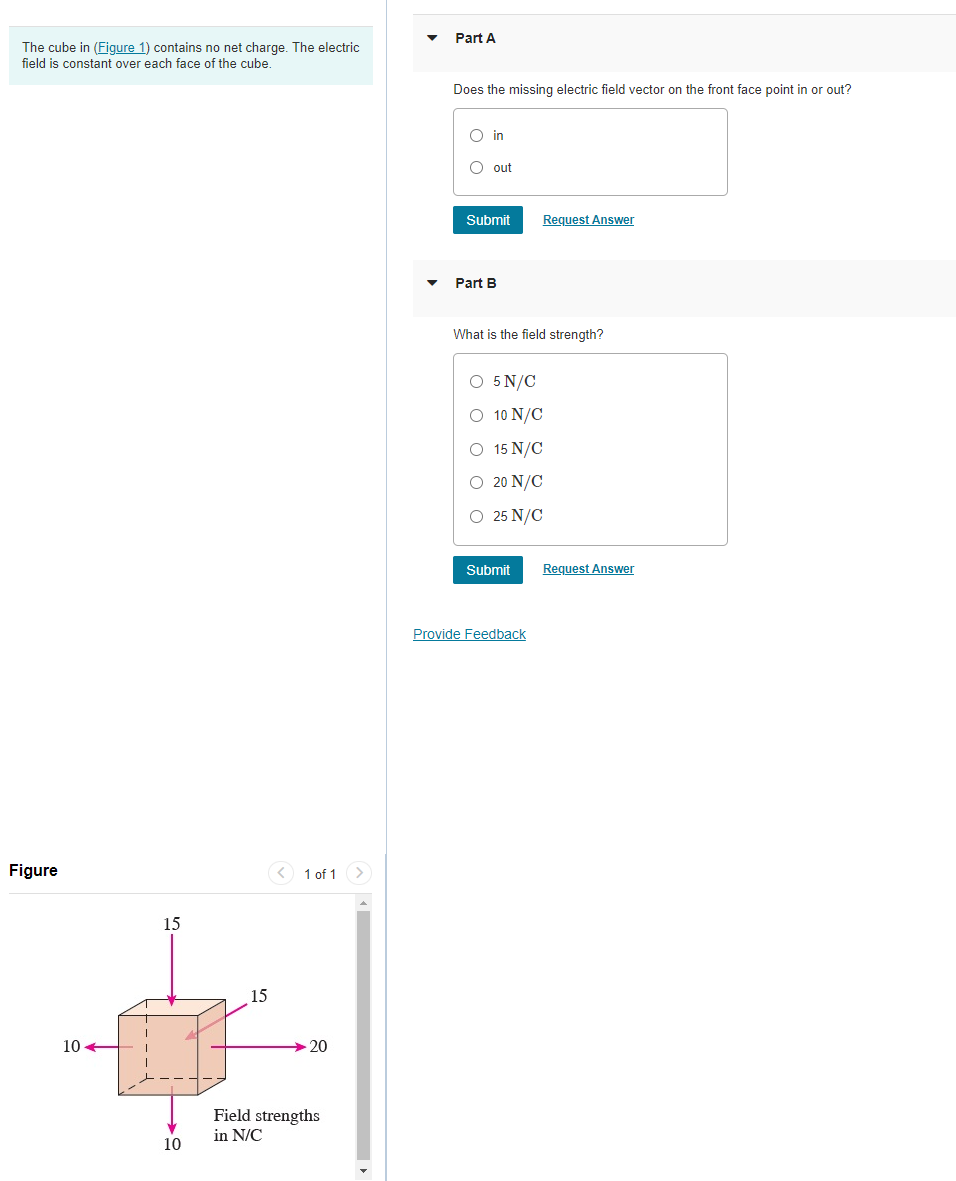
Task: Request Answer for Part A
Action: tap(587, 219)
